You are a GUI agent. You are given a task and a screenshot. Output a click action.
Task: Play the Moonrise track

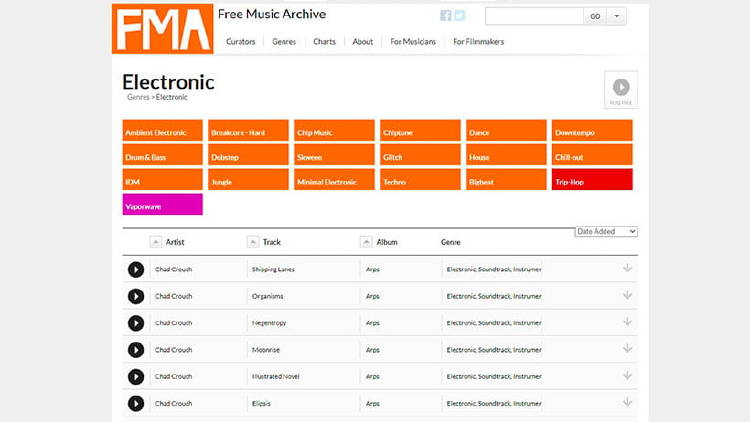[x=136, y=350]
